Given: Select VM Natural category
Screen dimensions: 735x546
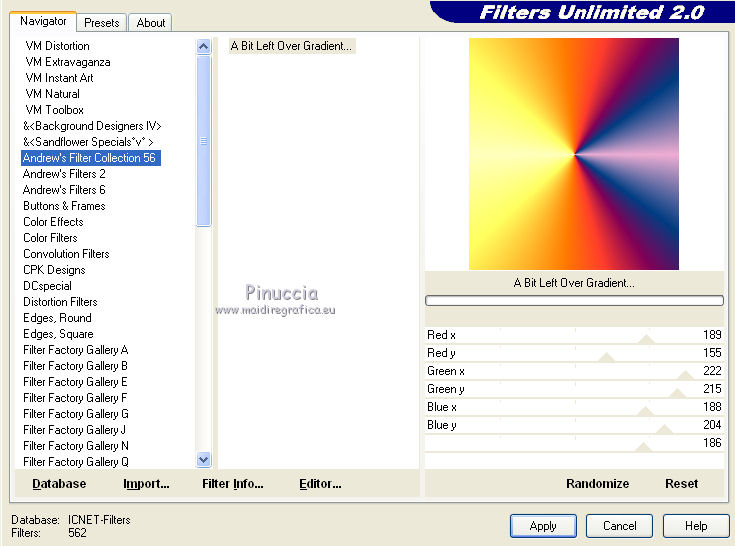Looking at the screenshot, I should click(52, 94).
